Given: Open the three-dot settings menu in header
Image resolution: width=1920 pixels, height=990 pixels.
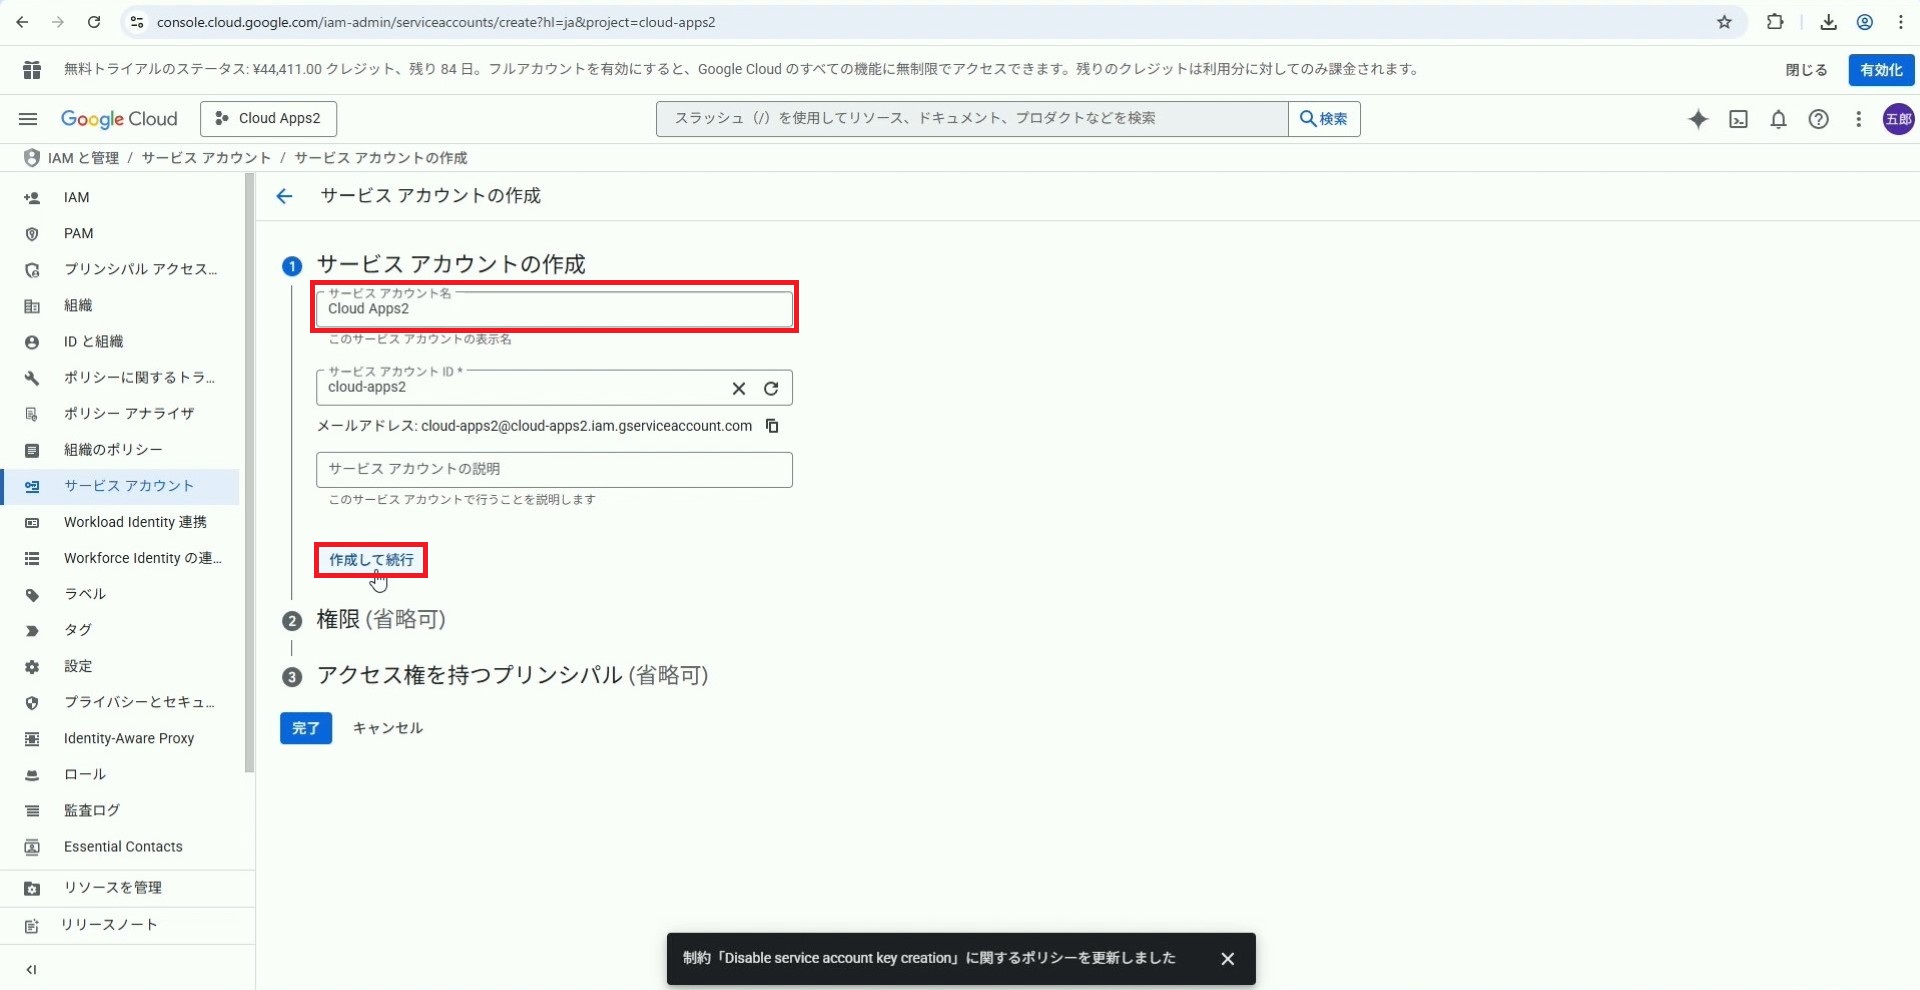Looking at the screenshot, I should [x=1858, y=119].
